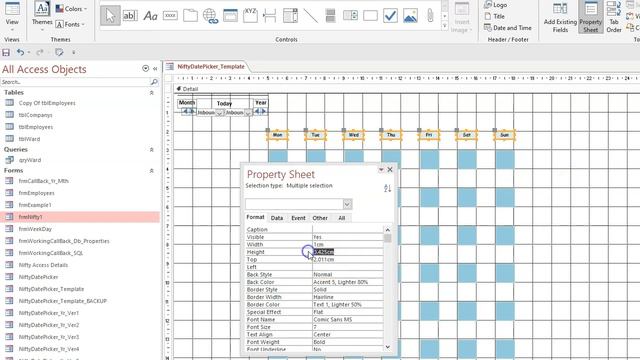
Task: Switch to the All tab
Action: (342, 218)
